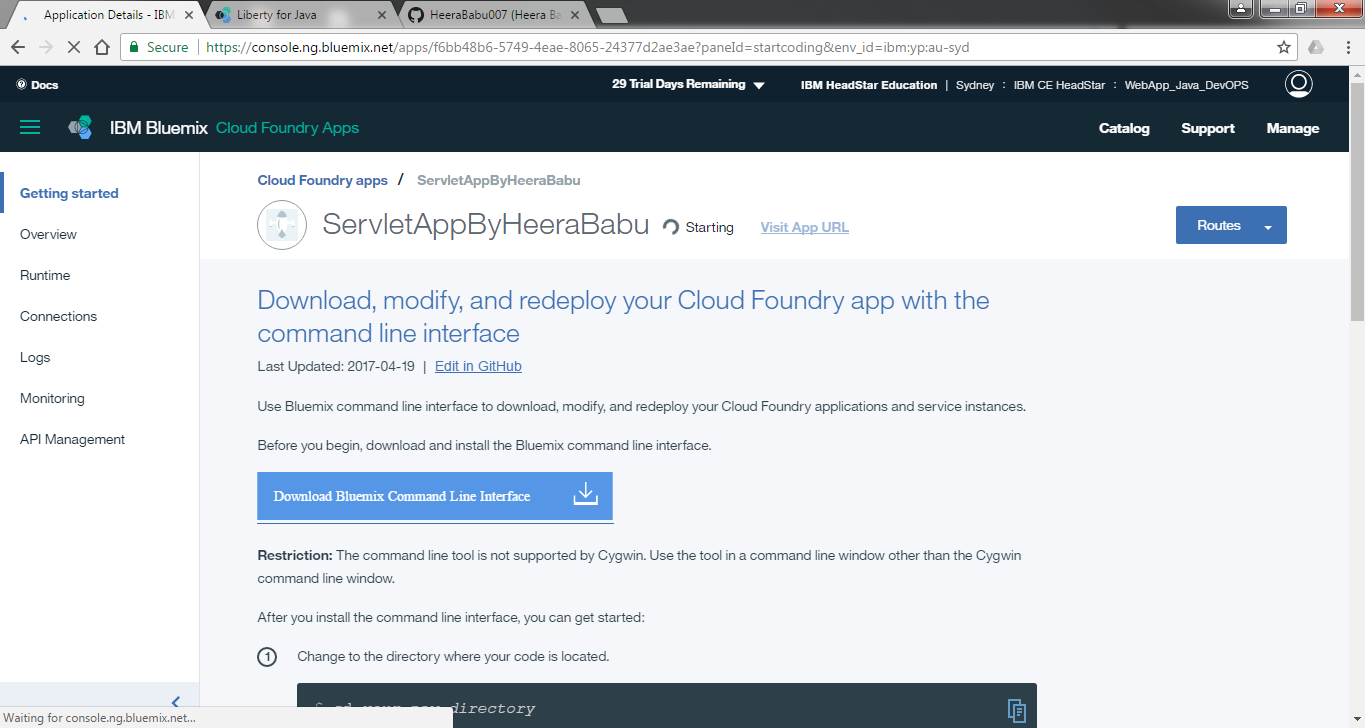Viewport: 1365px width, 728px height.
Task: Open Connections in sidebar
Action: click(58, 316)
